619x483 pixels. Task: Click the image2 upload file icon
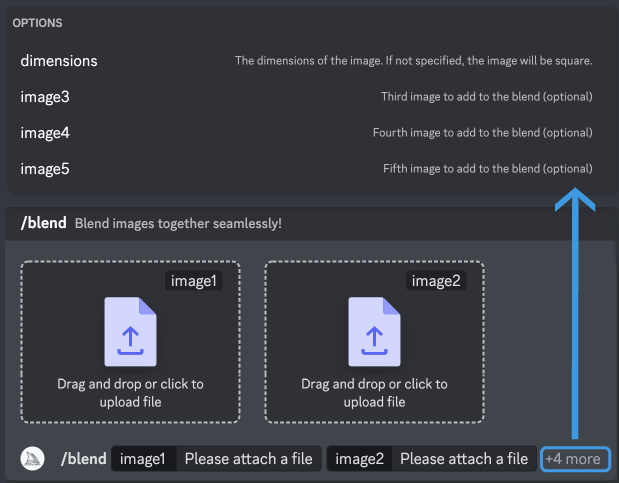pyautogui.click(x=374, y=331)
